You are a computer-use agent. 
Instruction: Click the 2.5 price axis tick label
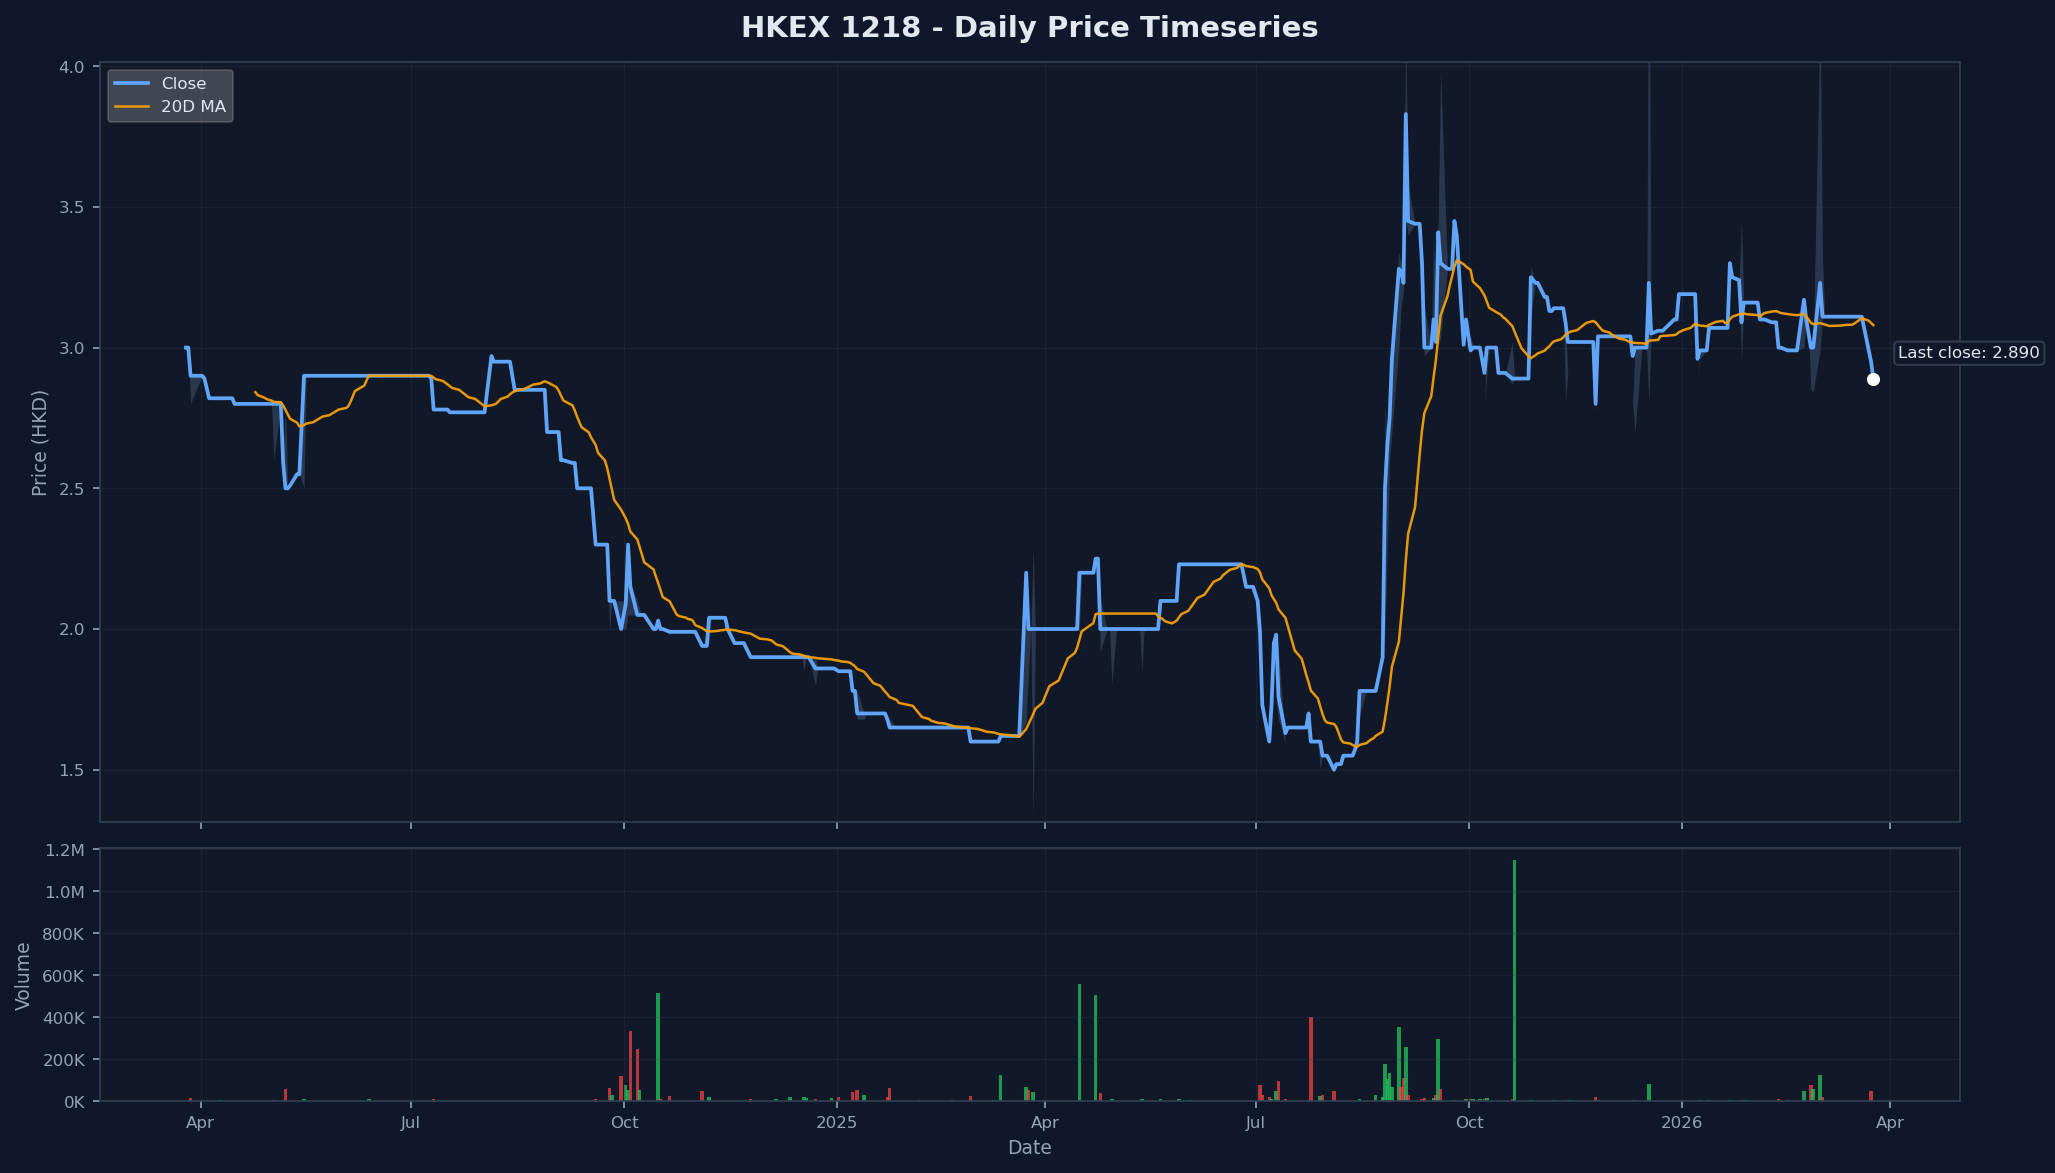click(x=72, y=489)
